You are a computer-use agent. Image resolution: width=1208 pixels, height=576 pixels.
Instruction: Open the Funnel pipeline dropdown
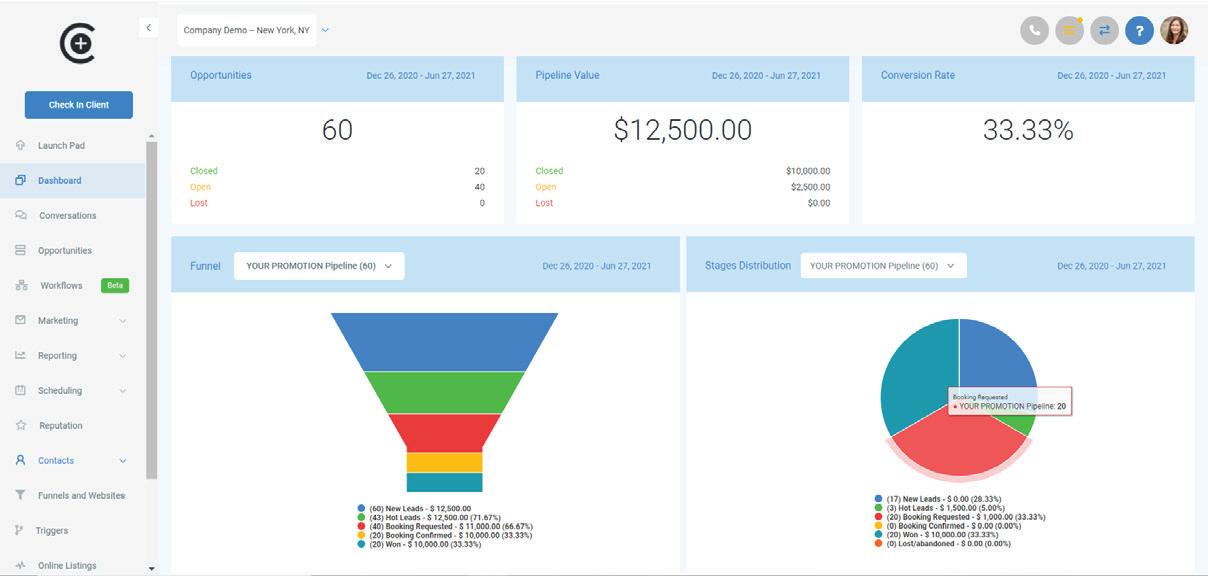(x=319, y=266)
